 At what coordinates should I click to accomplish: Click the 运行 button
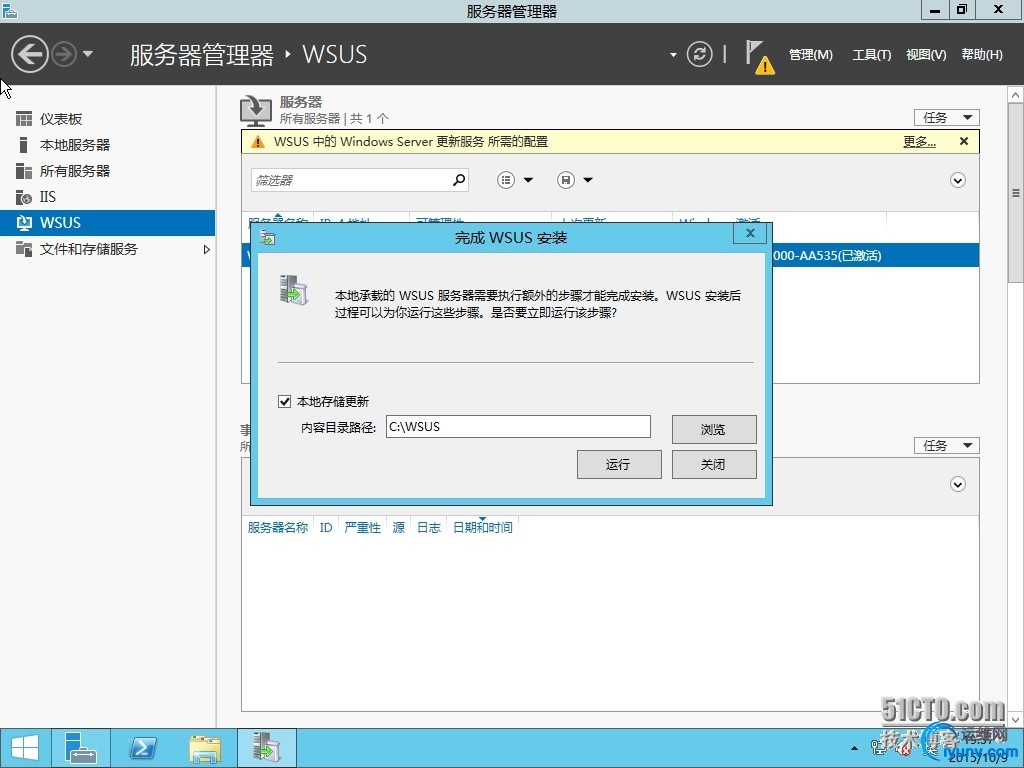pos(618,464)
